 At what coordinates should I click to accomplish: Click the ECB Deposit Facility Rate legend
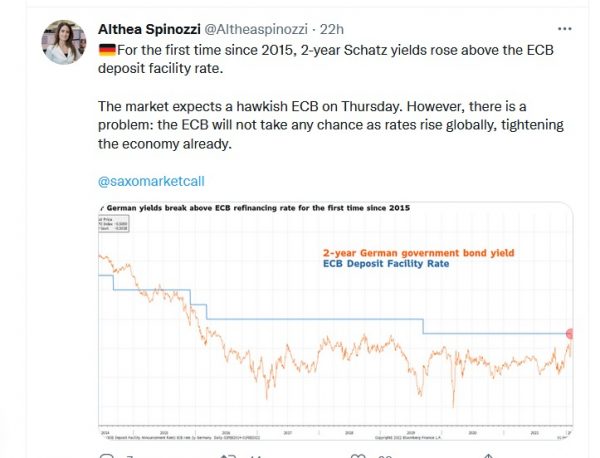coord(386,264)
